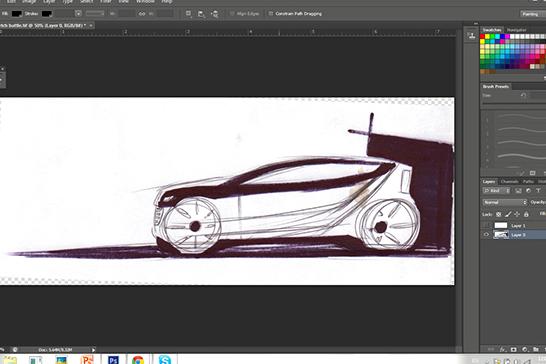Open Photoshop from the taskbar
The image size is (546, 364).
(113, 360)
